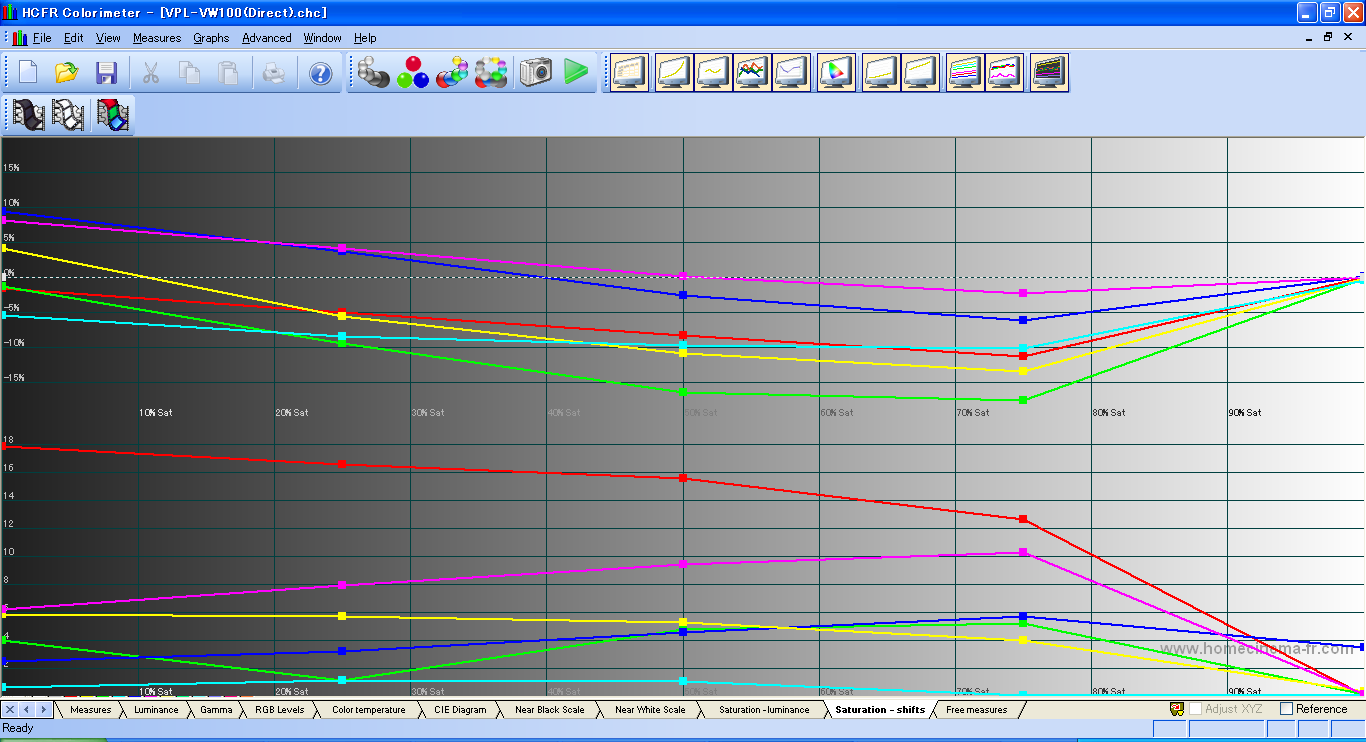
Task: Go to the Free measures tab
Action: coord(976,710)
